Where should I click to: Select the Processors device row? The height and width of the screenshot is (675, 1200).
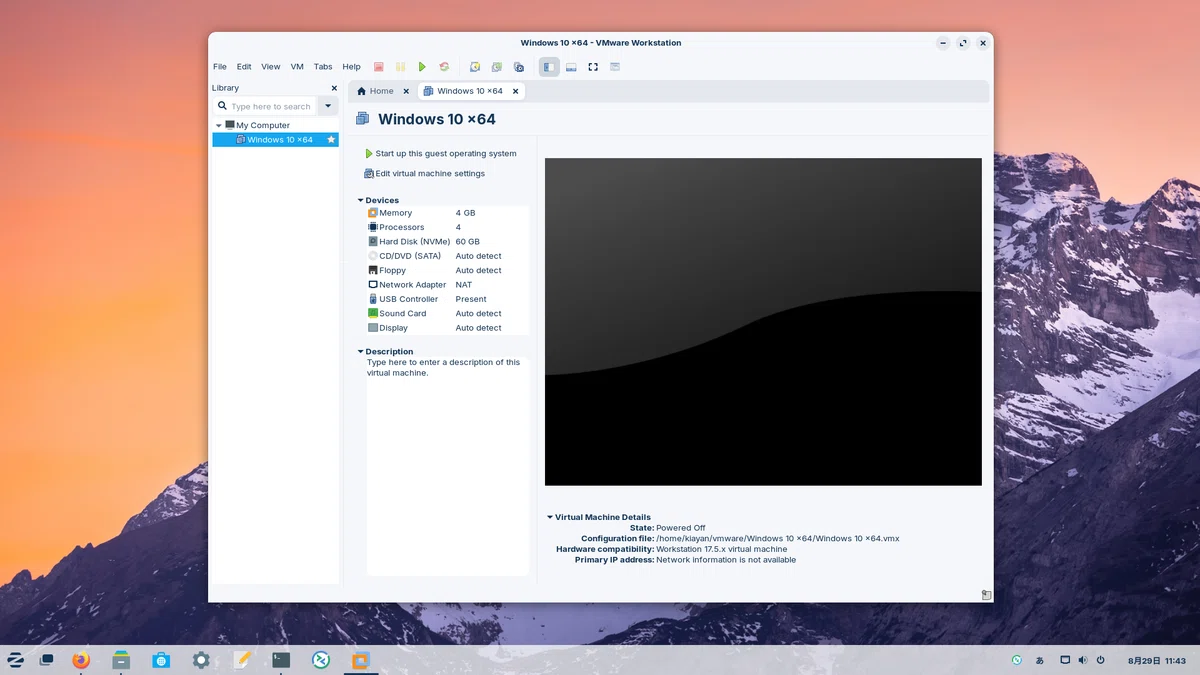pyautogui.click(x=447, y=227)
